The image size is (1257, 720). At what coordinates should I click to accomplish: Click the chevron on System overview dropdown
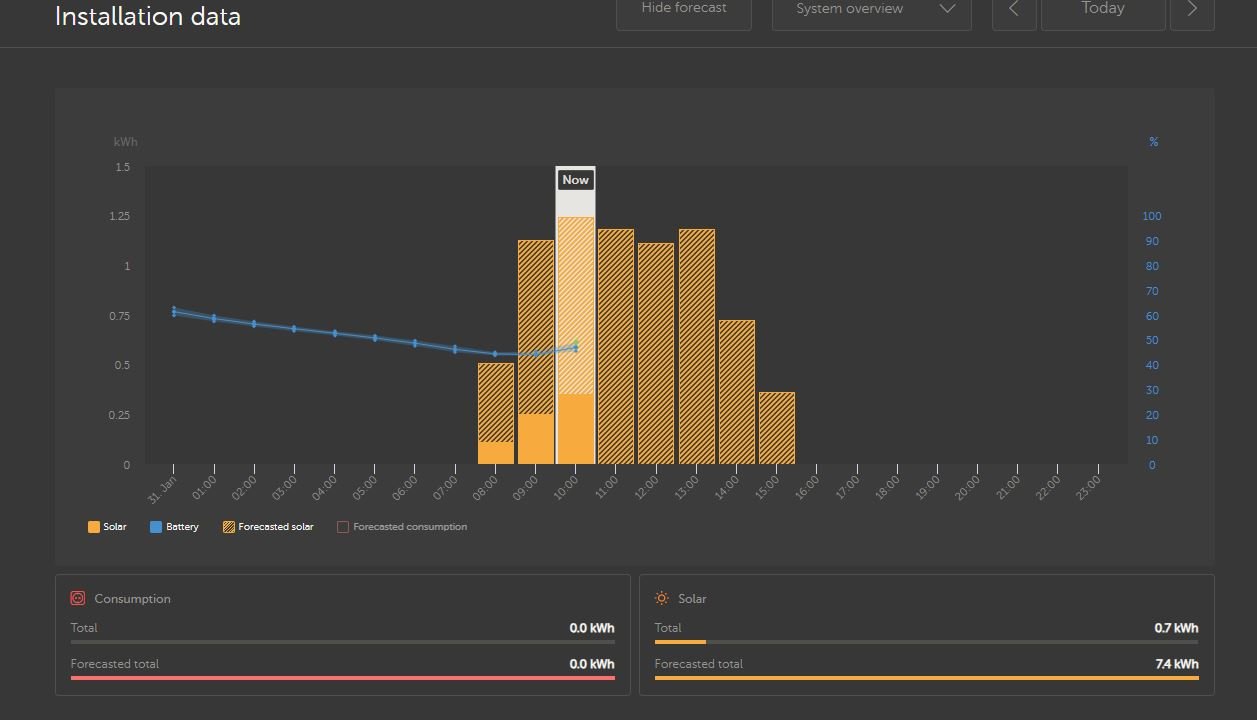point(947,9)
